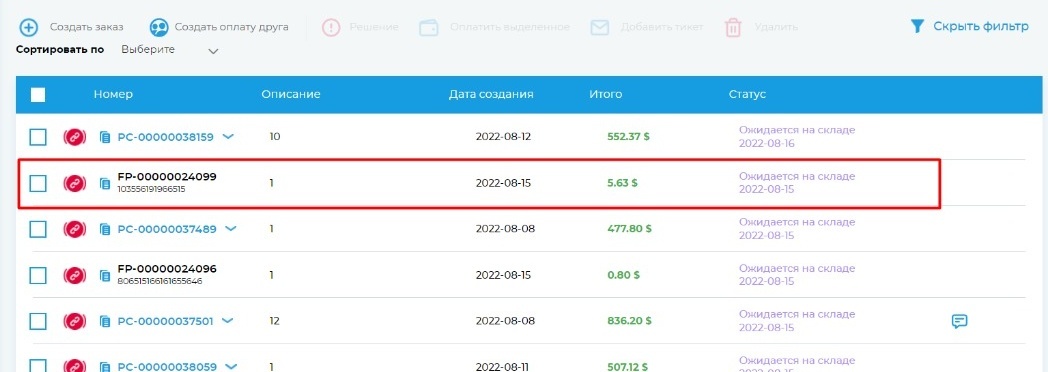
Task: Click red link icon for PC-00000038059
Action: coord(75,366)
